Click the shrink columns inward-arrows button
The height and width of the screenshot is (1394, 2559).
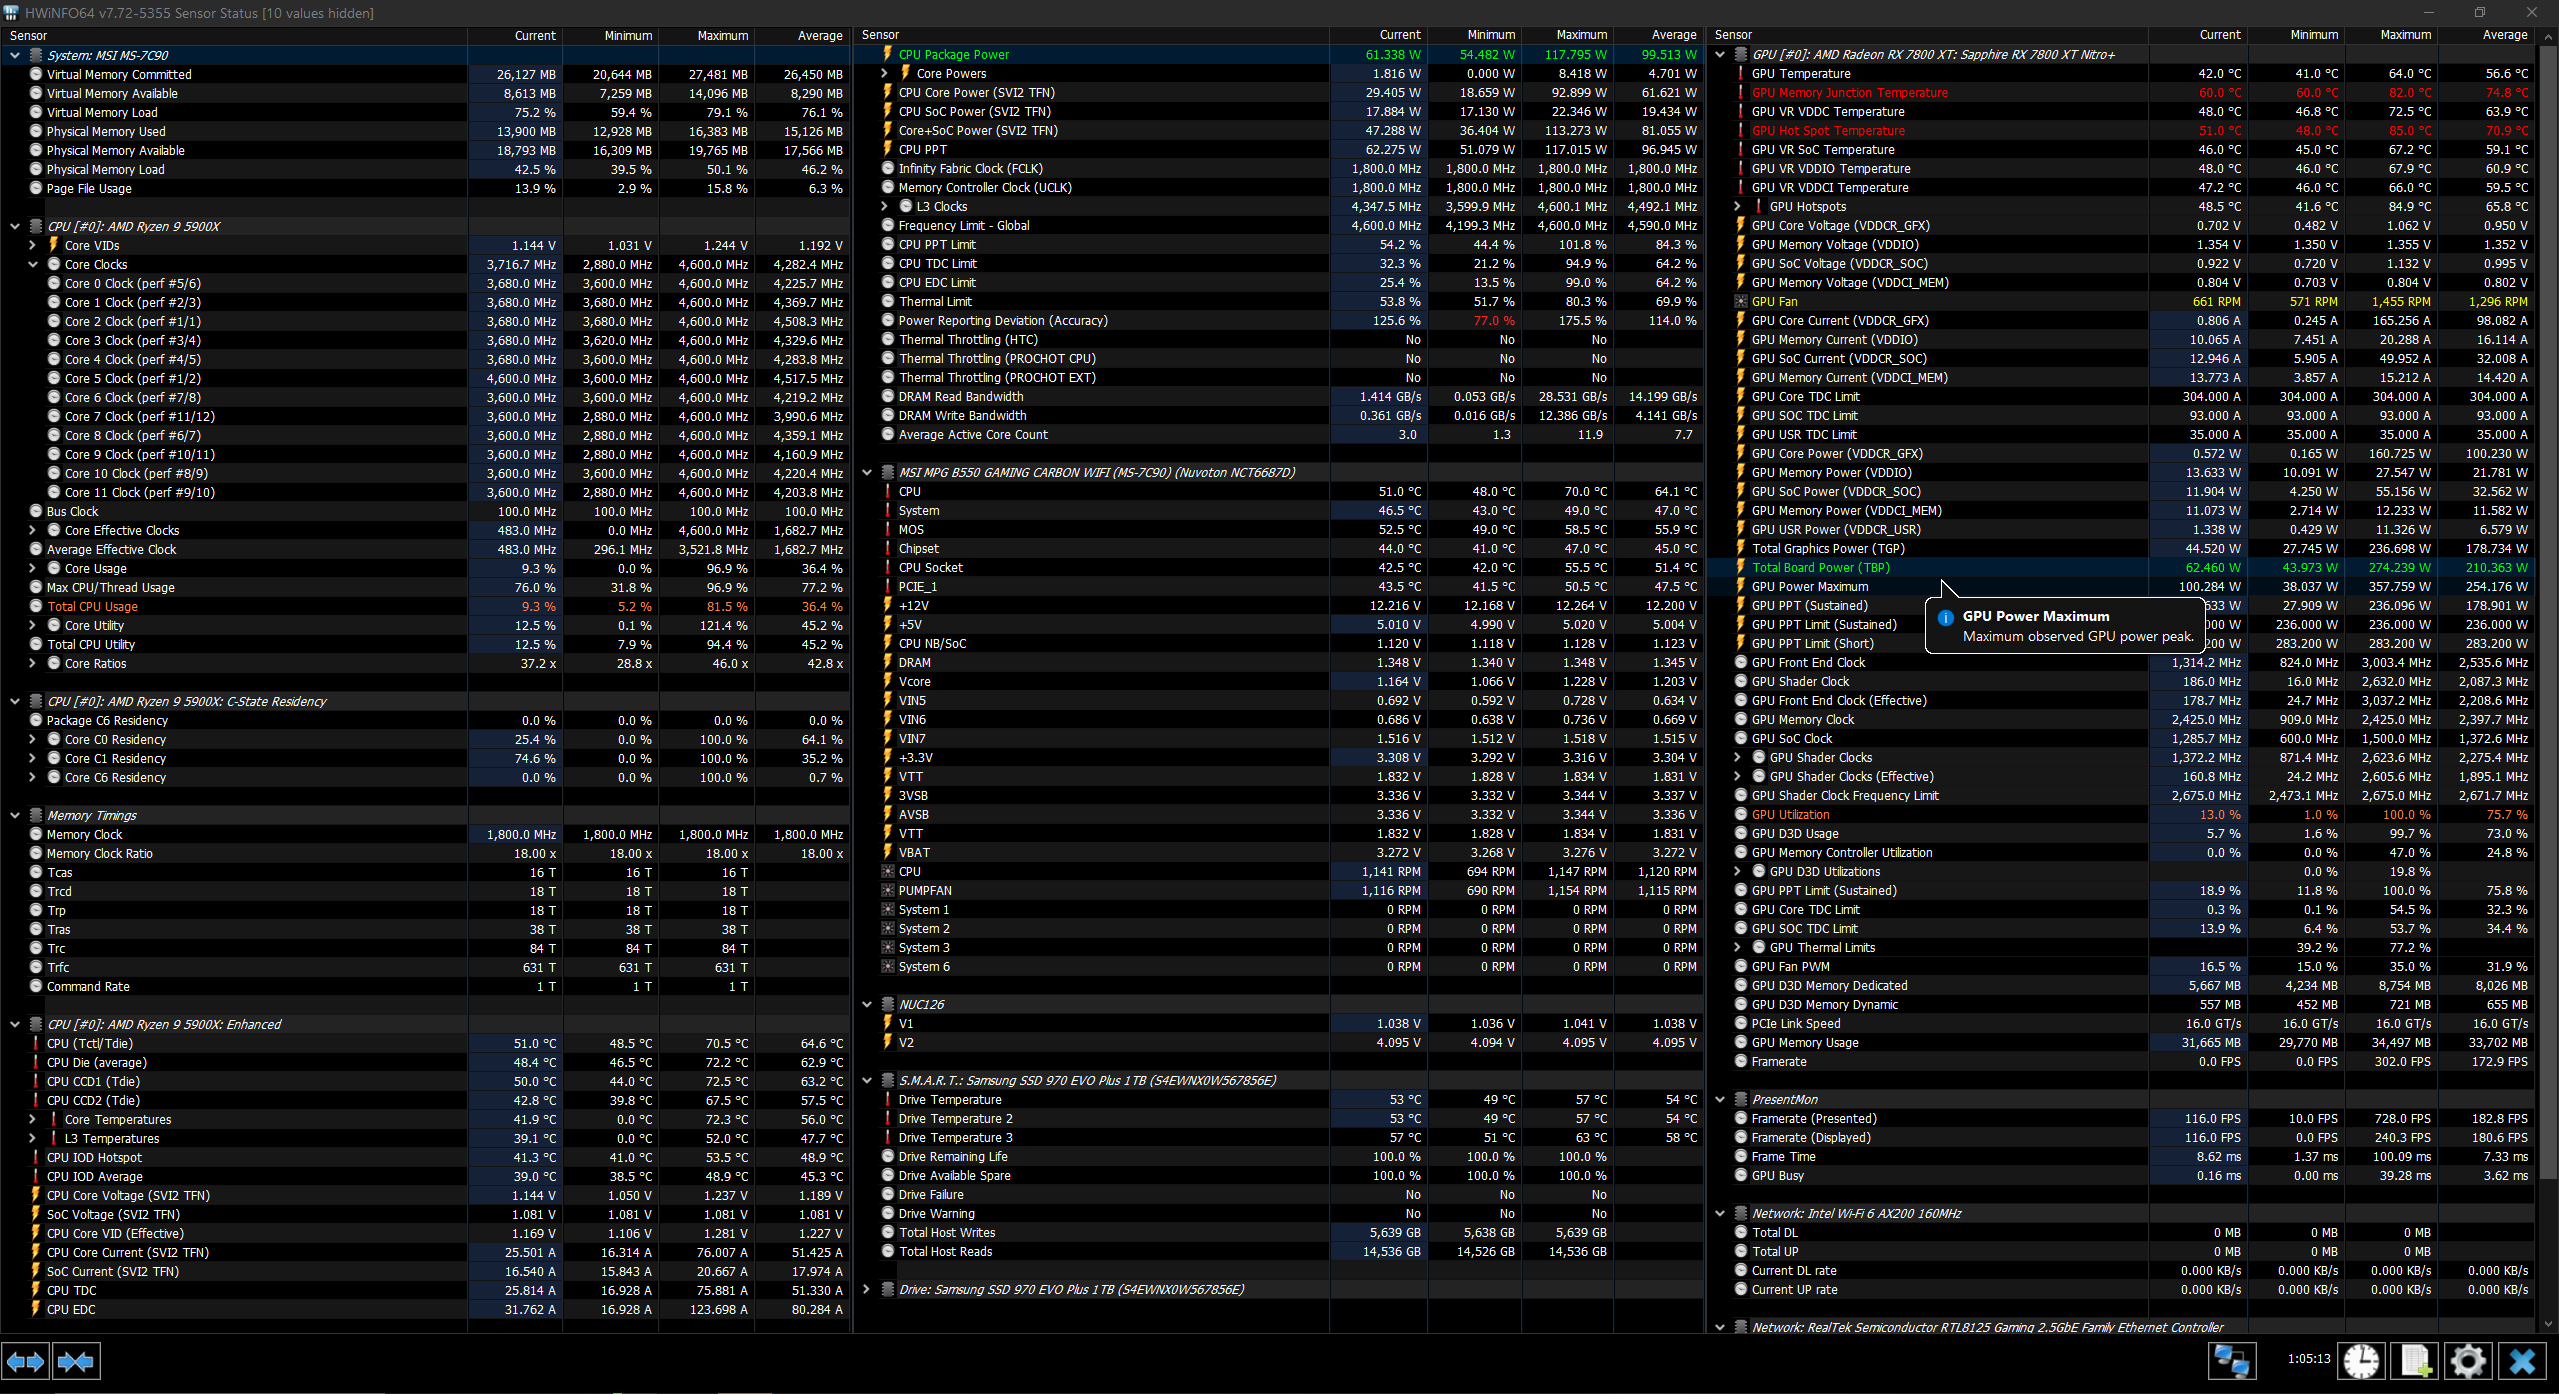coord(76,1361)
